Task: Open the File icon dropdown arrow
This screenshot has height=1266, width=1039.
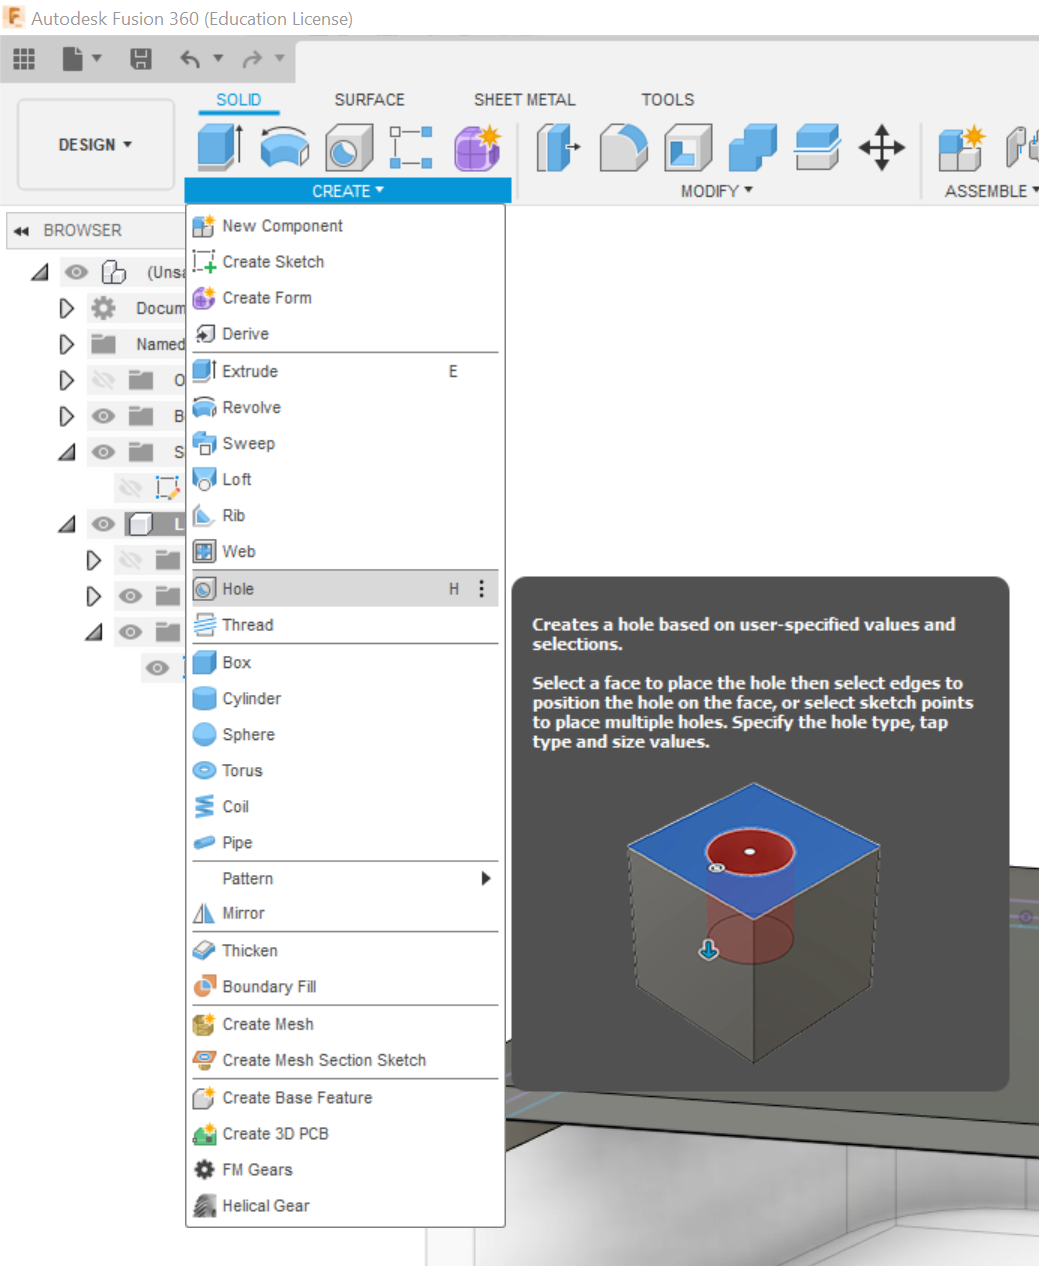Action: tap(97, 58)
